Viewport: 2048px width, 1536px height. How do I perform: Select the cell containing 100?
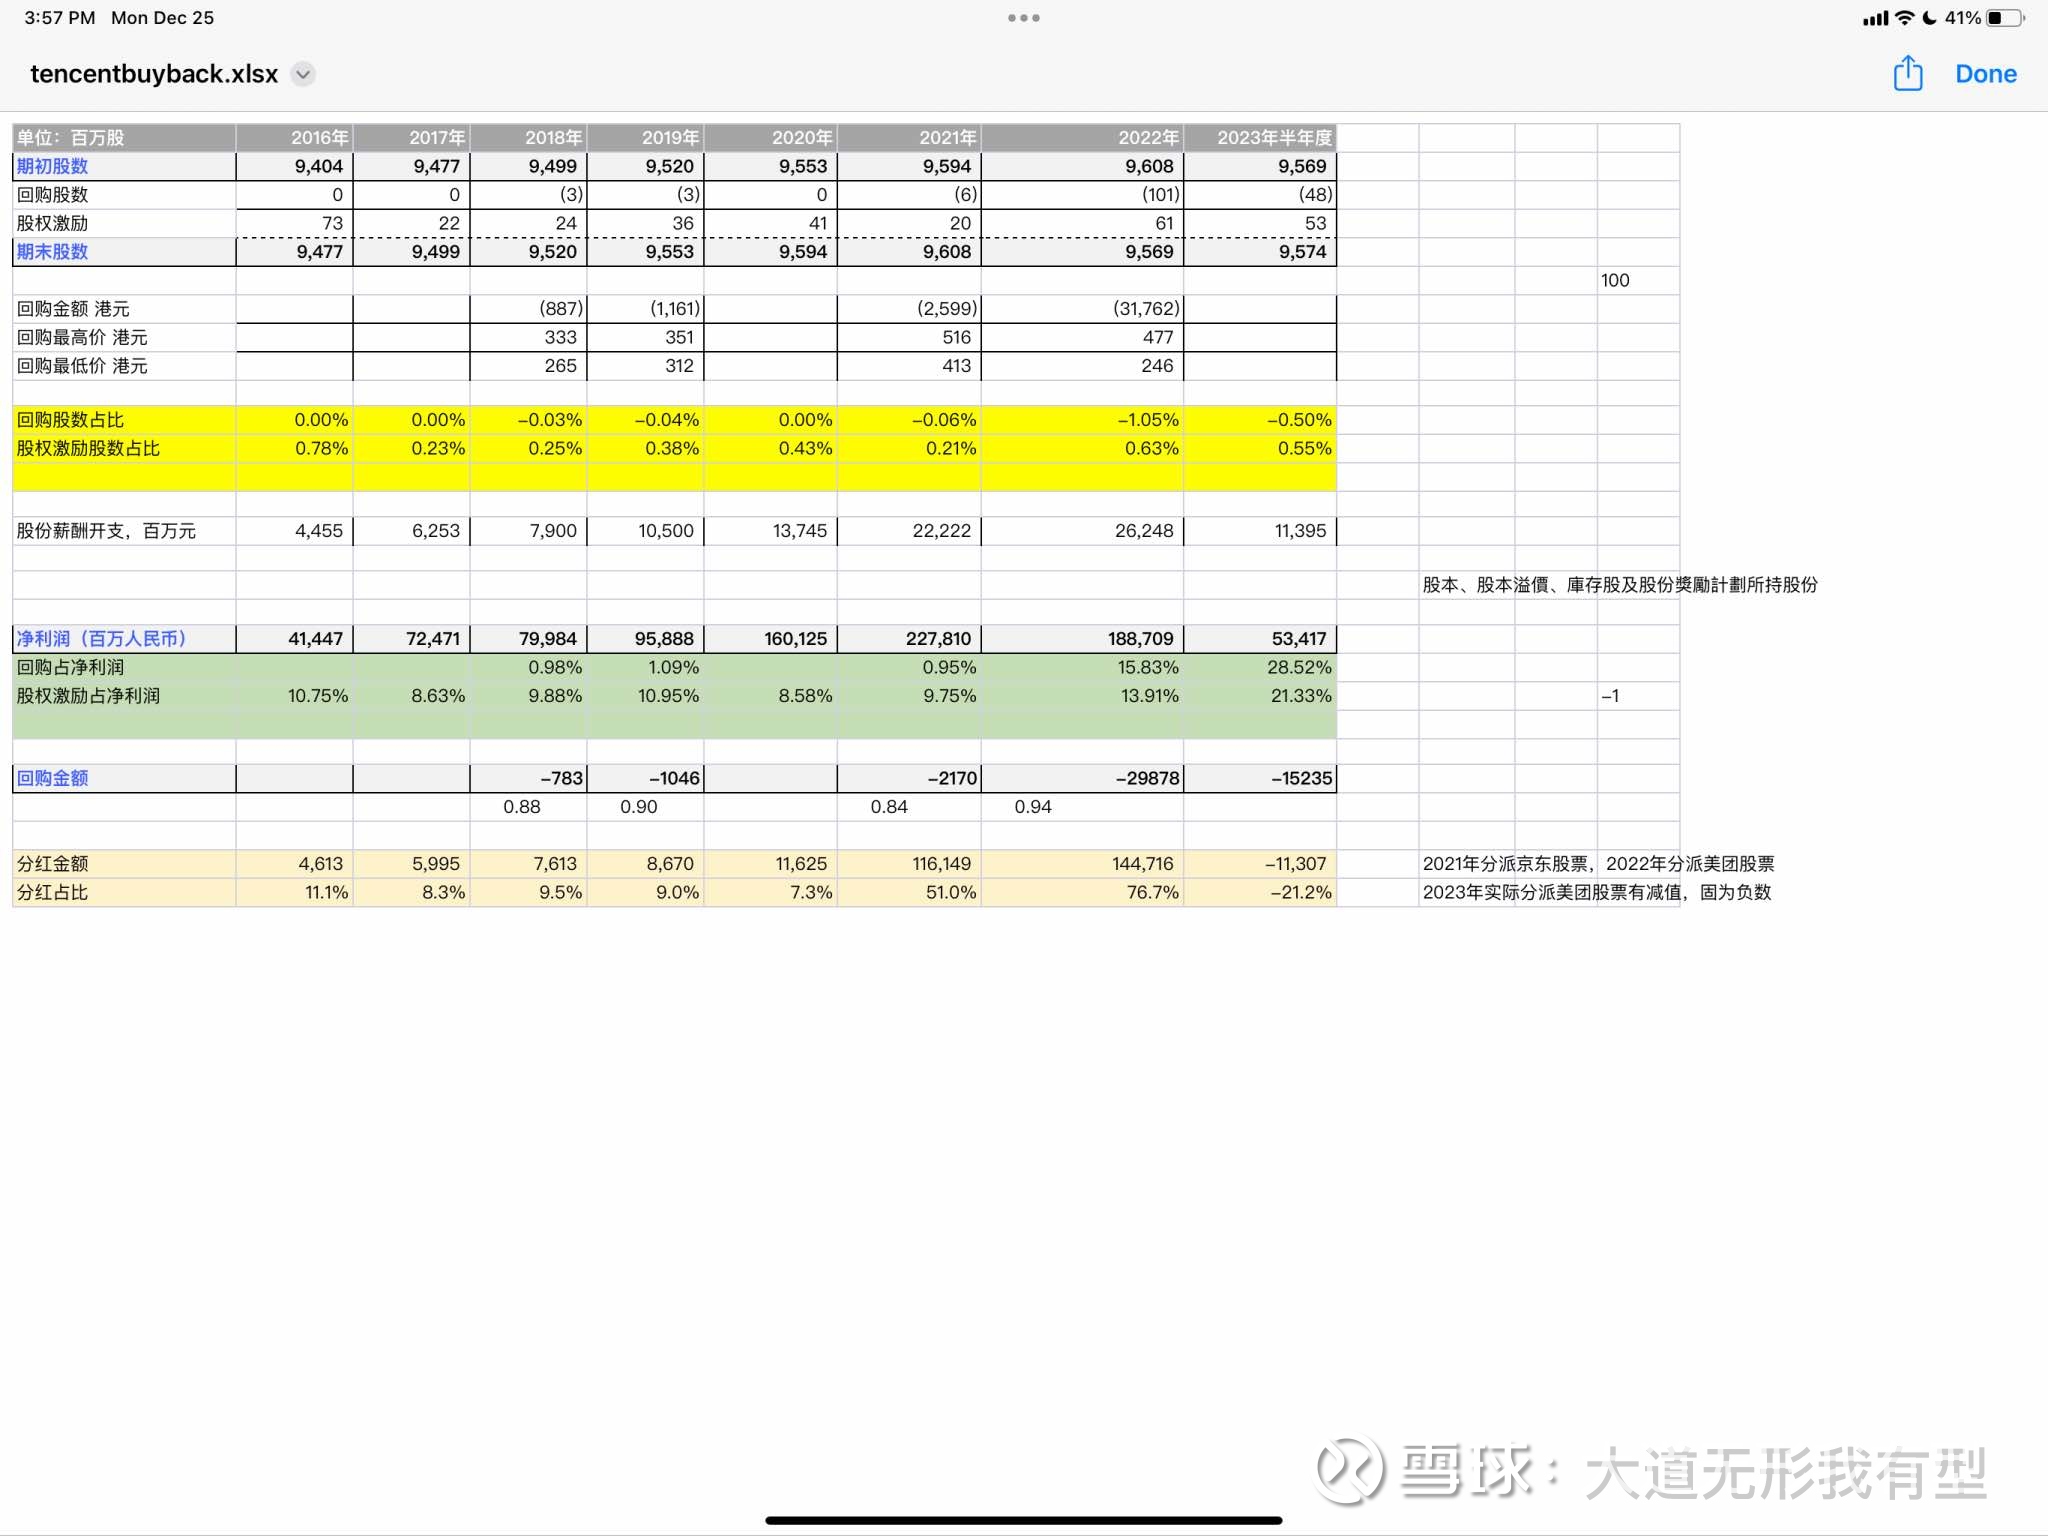click(x=1638, y=281)
